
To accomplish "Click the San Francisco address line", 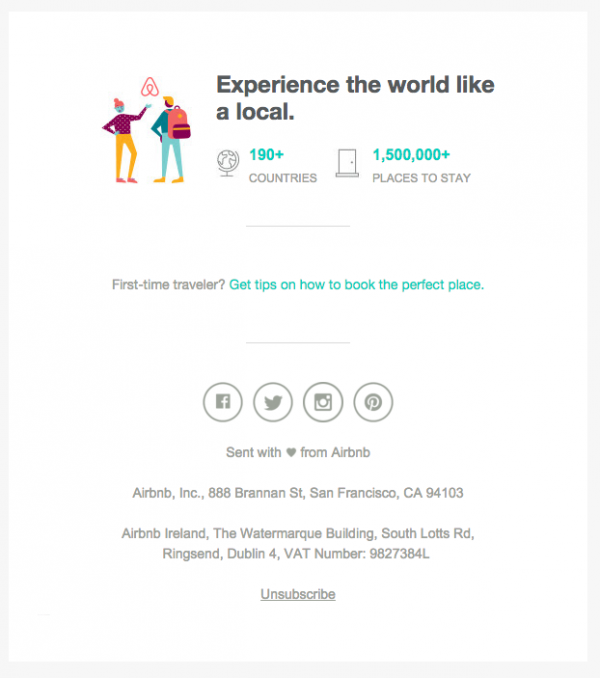I will [298, 493].
